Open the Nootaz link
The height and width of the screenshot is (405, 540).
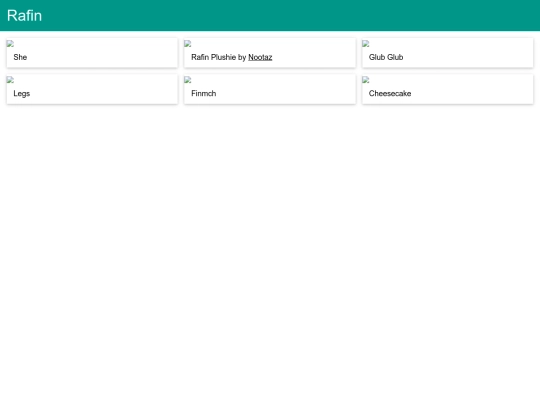point(260,57)
